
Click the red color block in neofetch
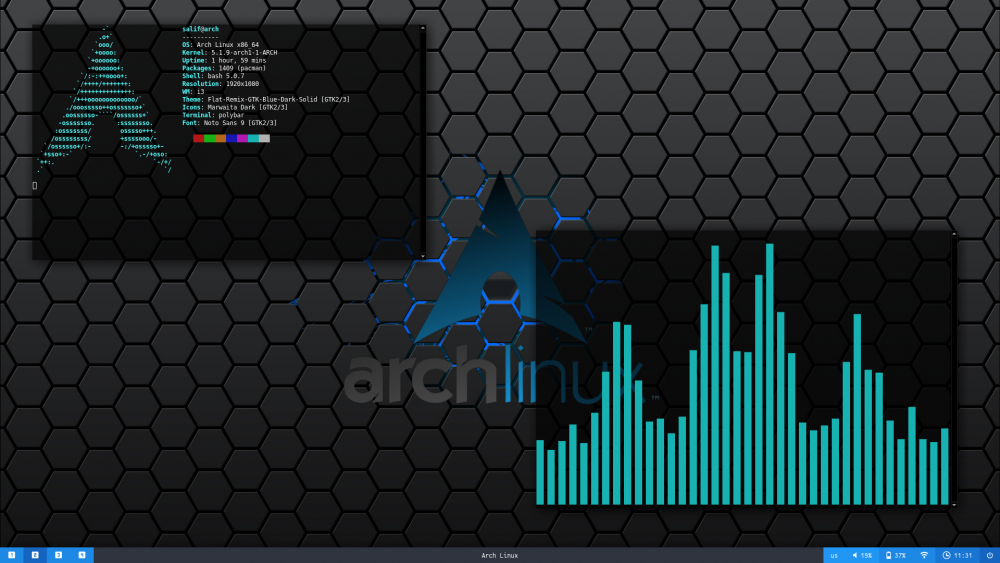pos(198,138)
